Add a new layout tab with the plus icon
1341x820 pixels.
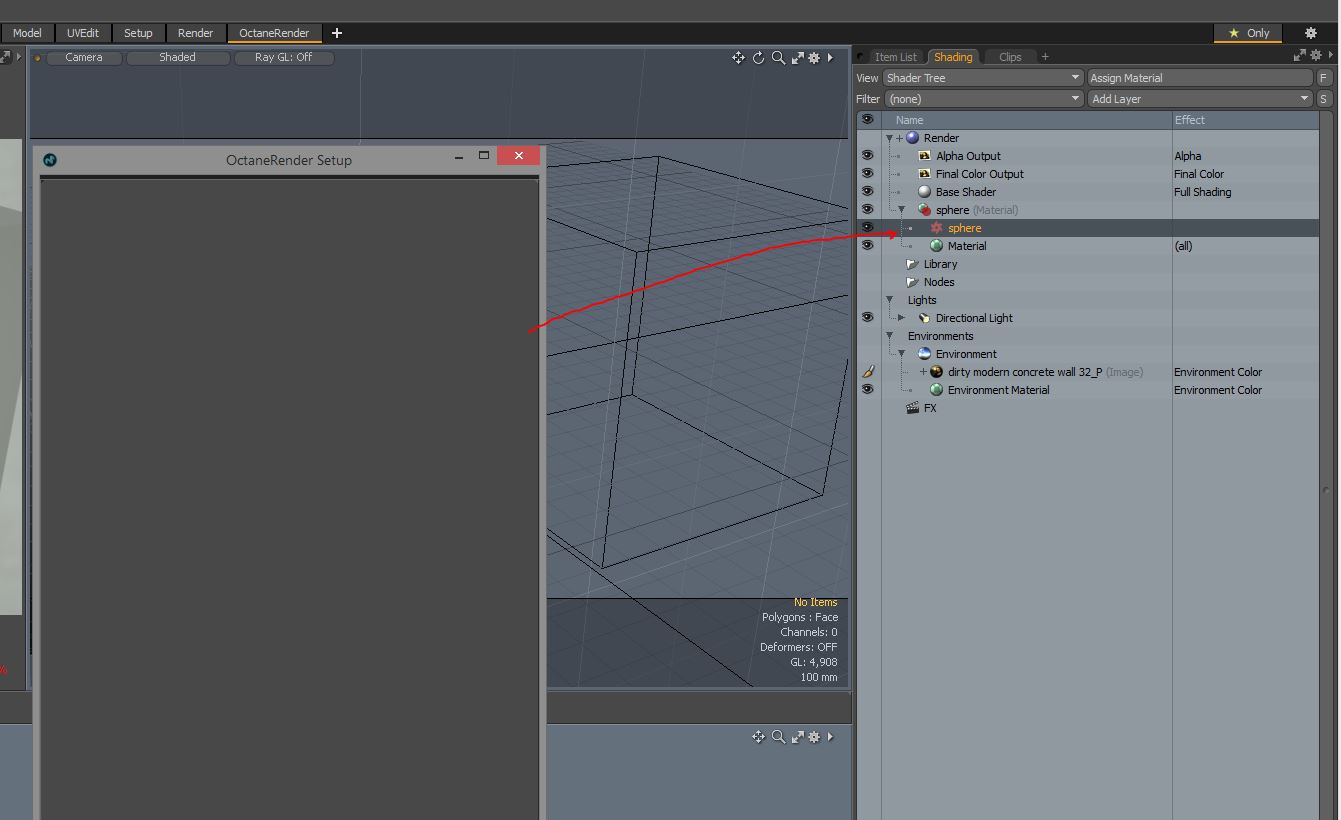coord(337,33)
